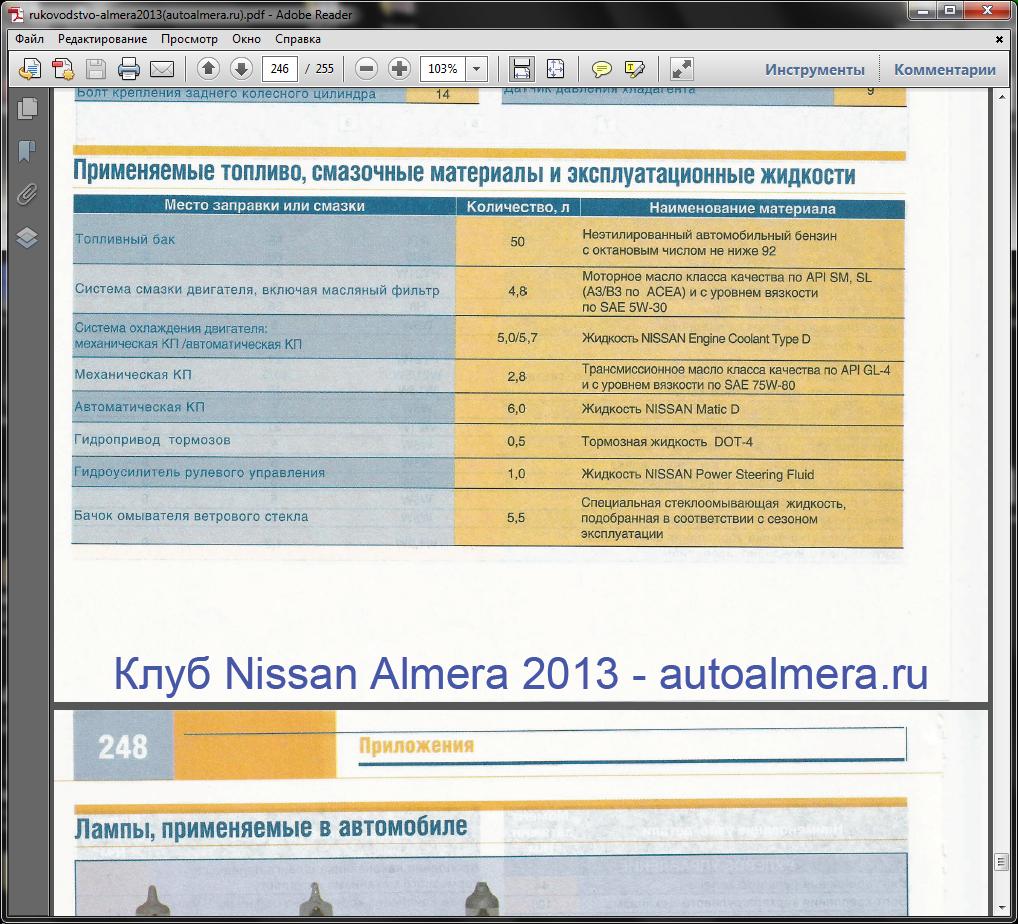1018x924 pixels.
Task: Switch to read mode with arrows icon
Action: (682, 68)
